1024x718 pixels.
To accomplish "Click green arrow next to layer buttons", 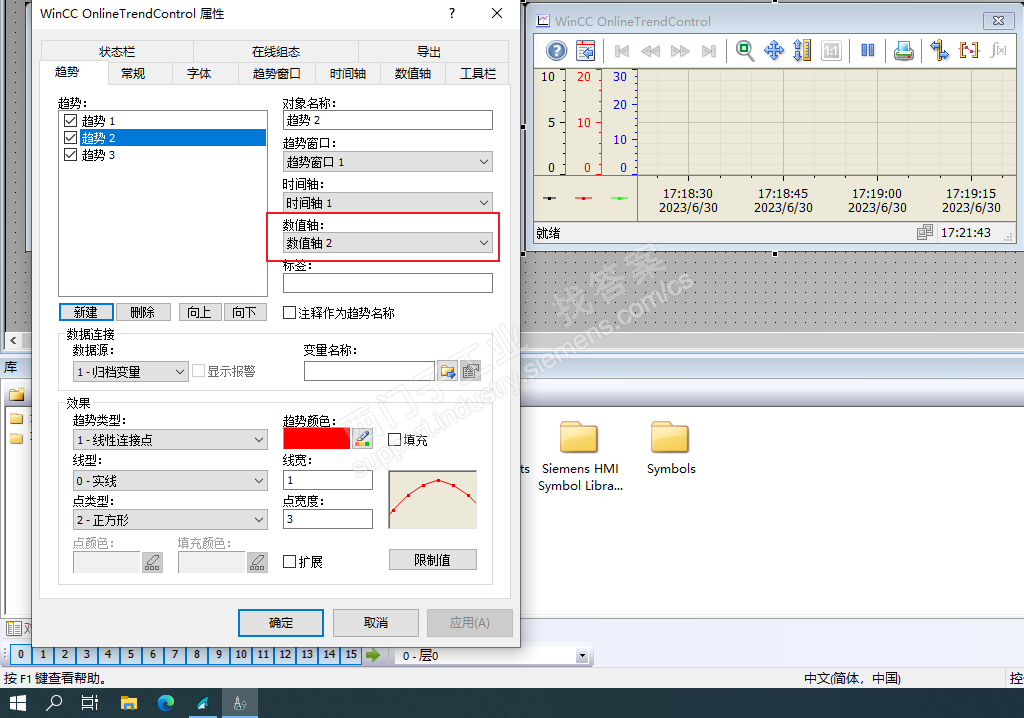I will [x=373, y=655].
